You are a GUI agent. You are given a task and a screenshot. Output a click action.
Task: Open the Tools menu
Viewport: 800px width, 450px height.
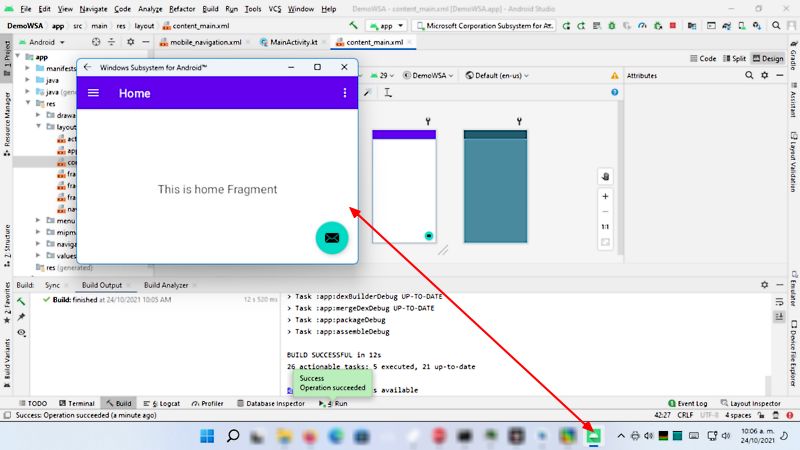point(253,9)
